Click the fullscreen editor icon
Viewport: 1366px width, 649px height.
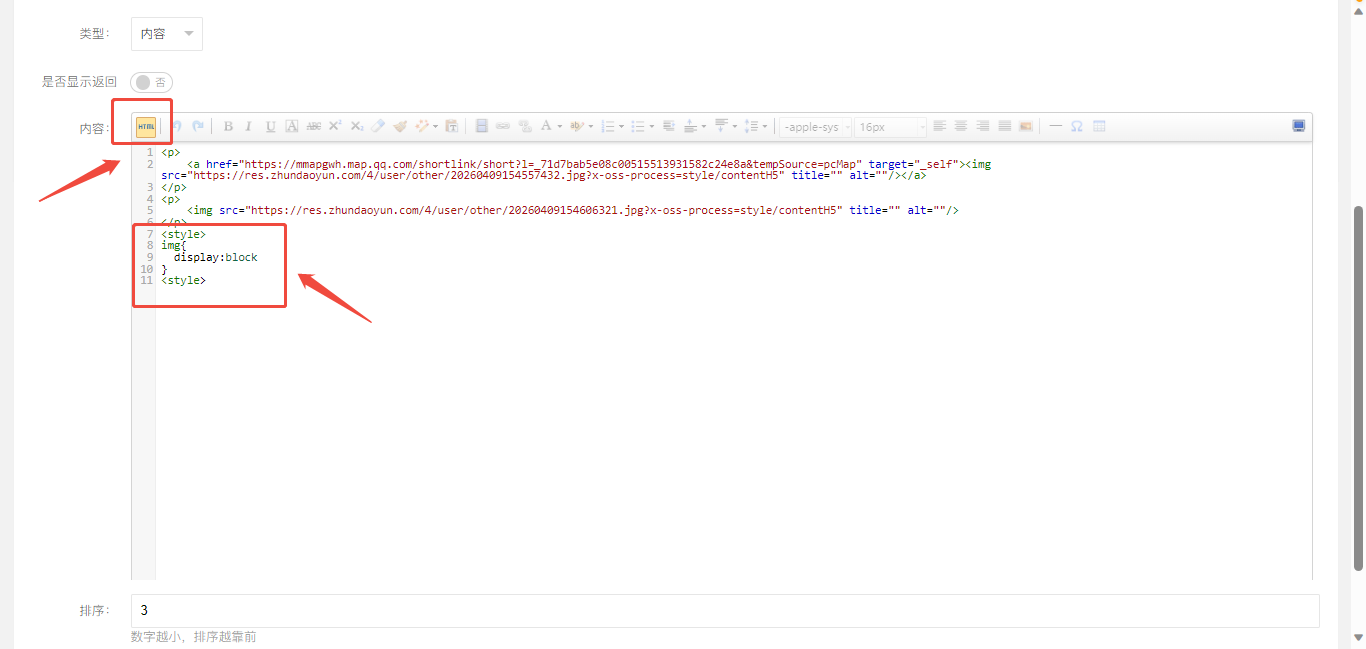(1298, 126)
